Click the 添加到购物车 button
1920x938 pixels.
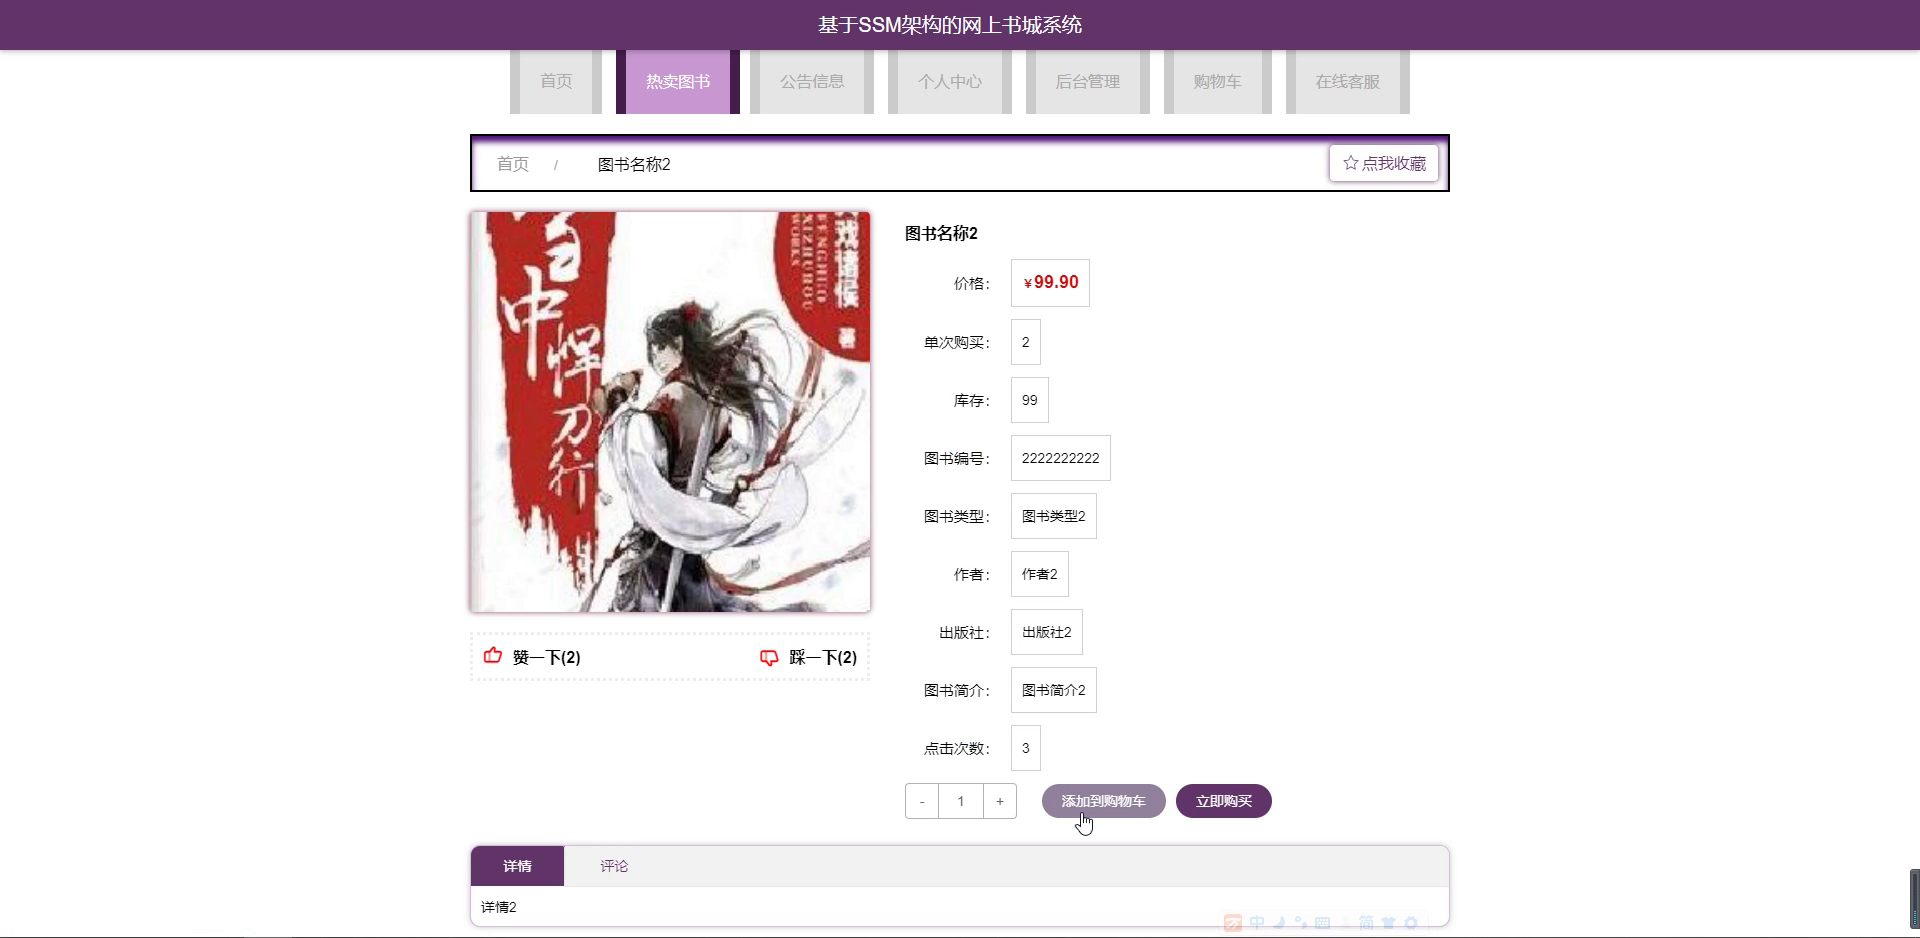click(x=1104, y=801)
